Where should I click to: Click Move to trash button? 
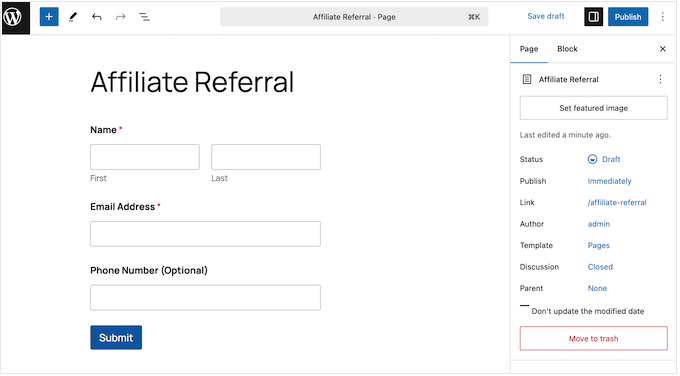click(593, 338)
